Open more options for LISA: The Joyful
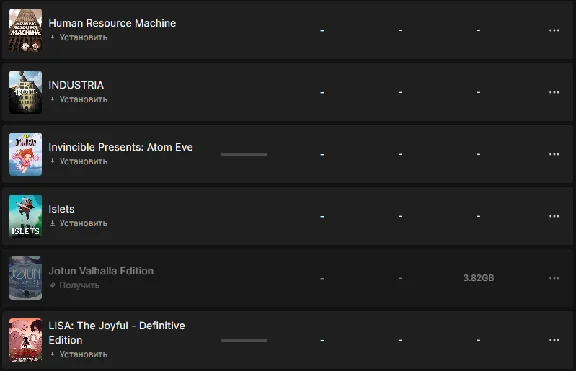This screenshot has width=576, height=371. pyautogui.click(x=554, y=340)
